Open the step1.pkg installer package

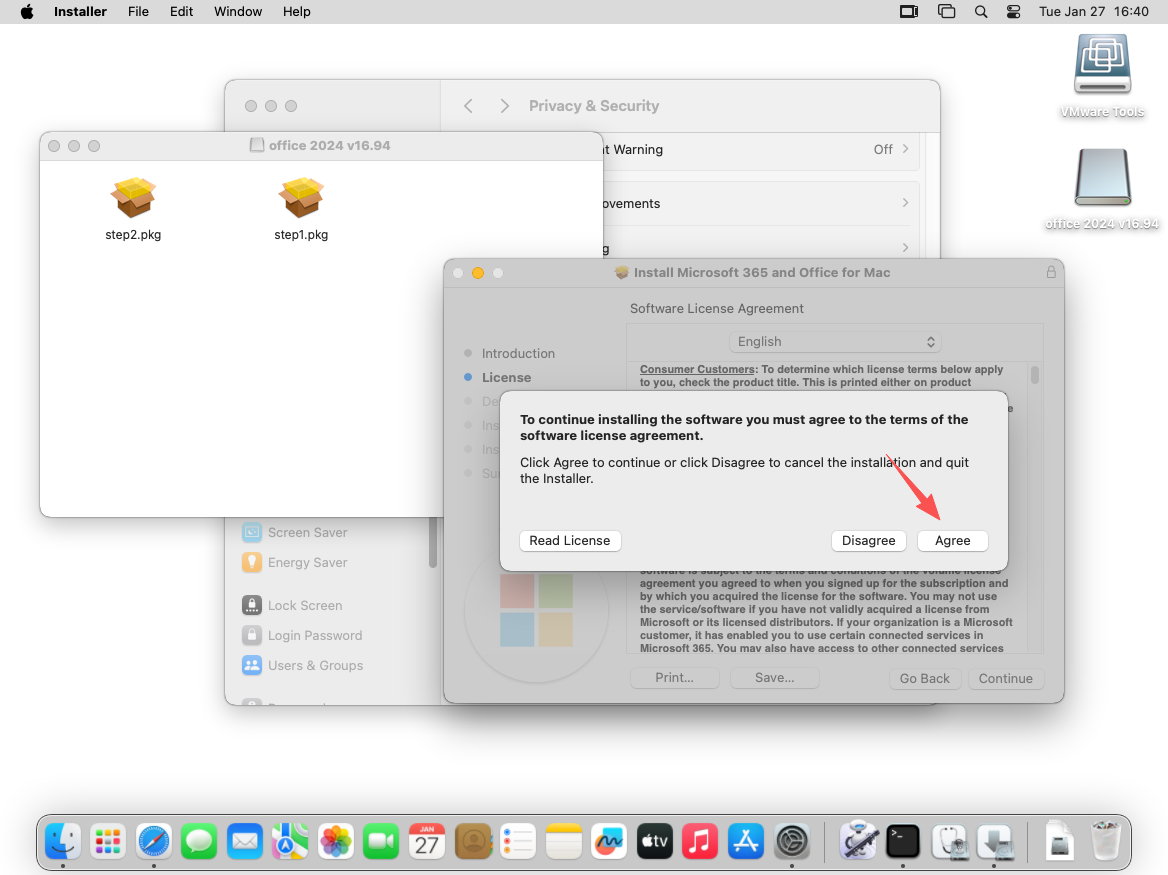pyautogui.click(x=301, y=199)
